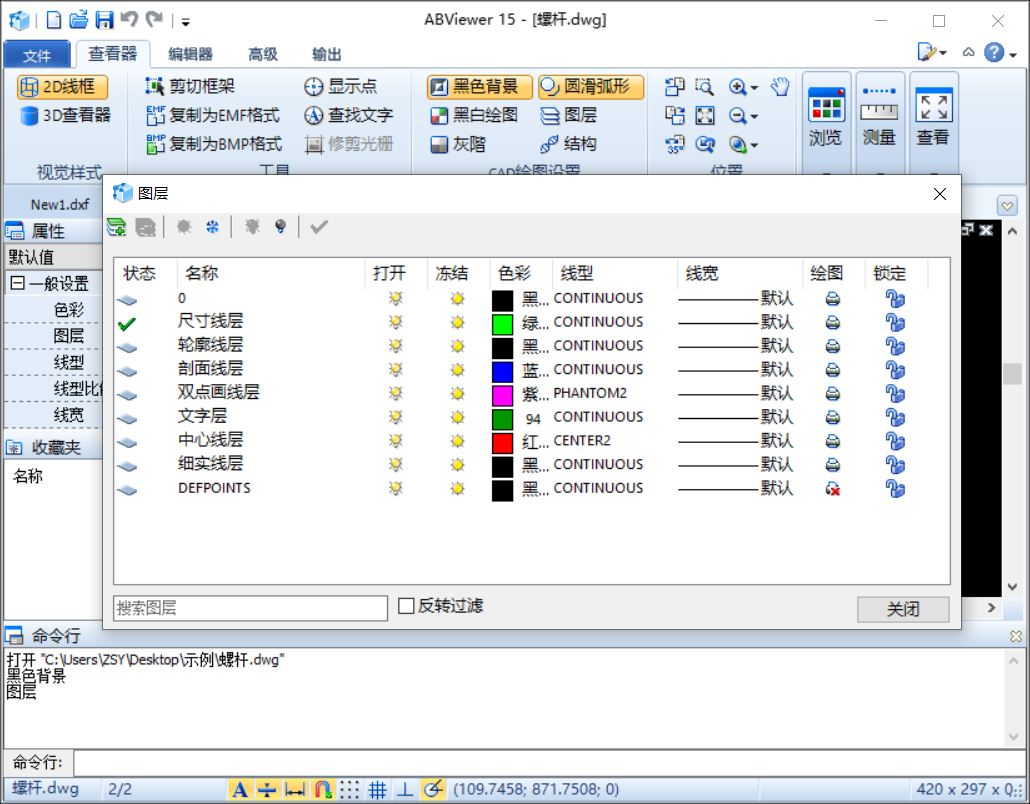Click the new layer icon in layers dialog
This screenshot has height=804, width=1030.
[x=117, y=227]
